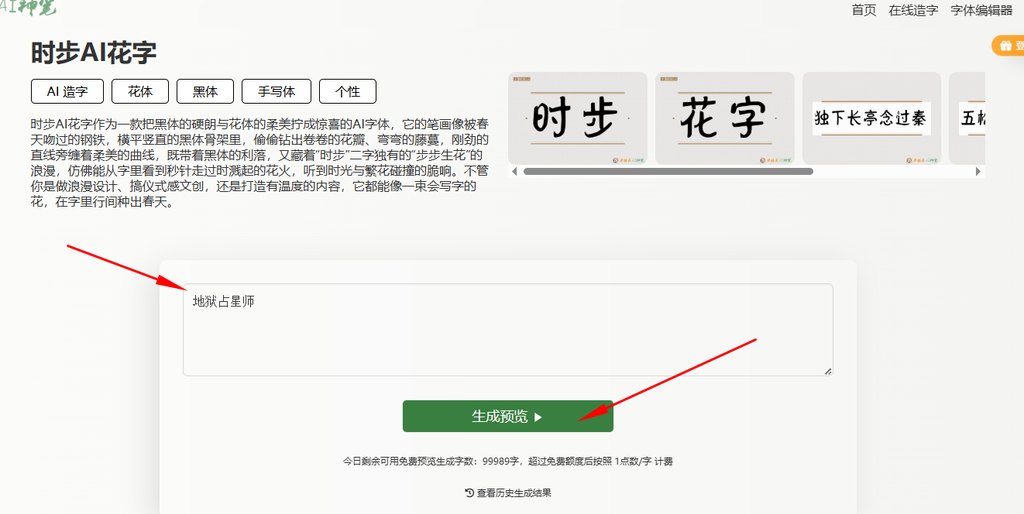Open the 独下长亭念过秦 sample thumbnail
This screenshot has height=514, width=1024.
click(872, 118)
